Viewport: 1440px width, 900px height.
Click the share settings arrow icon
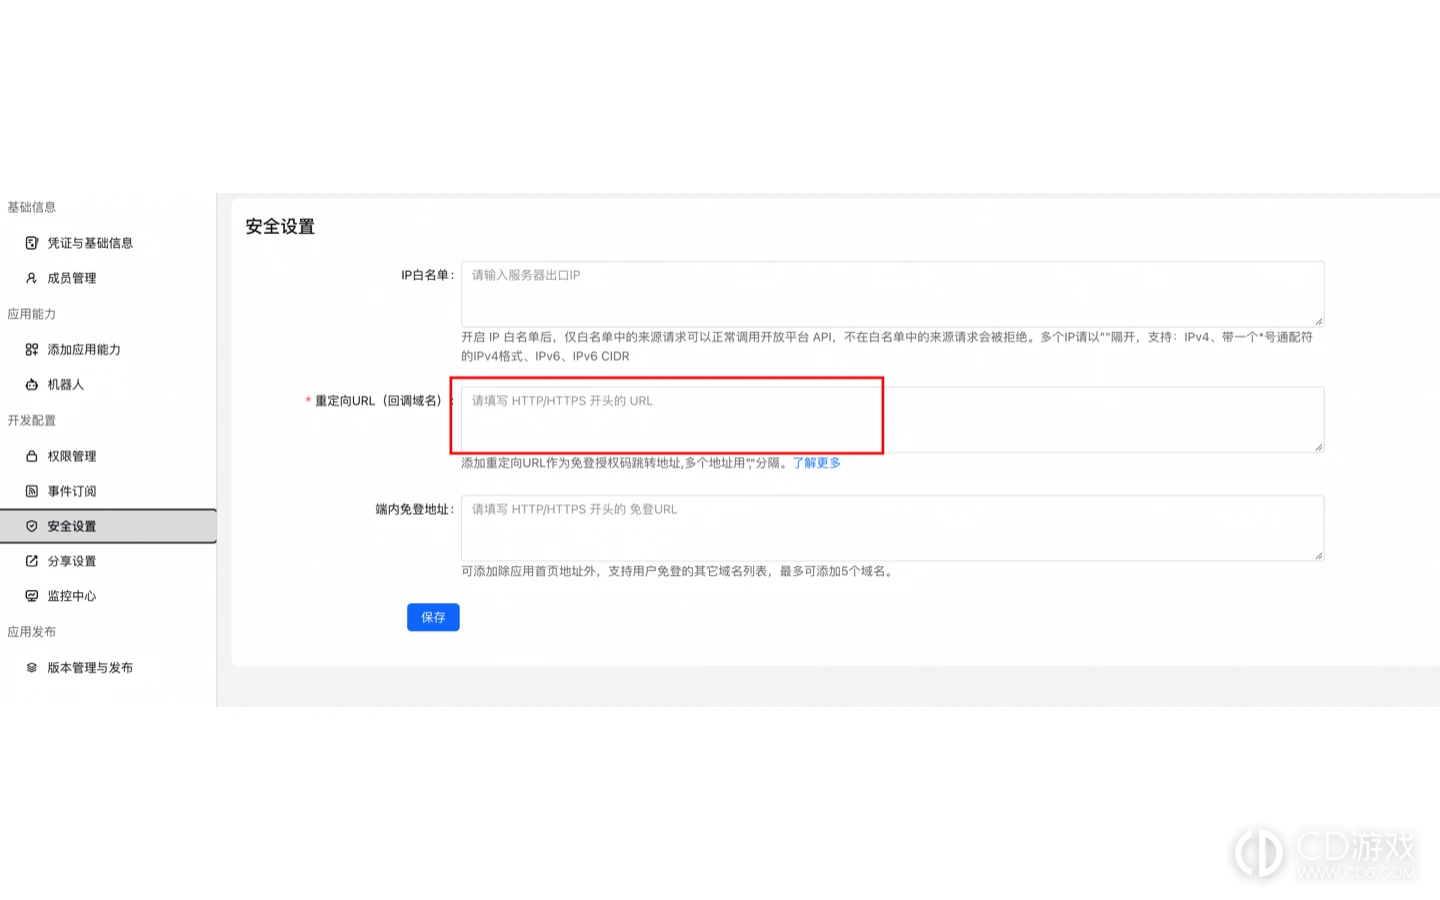(32, 561)
